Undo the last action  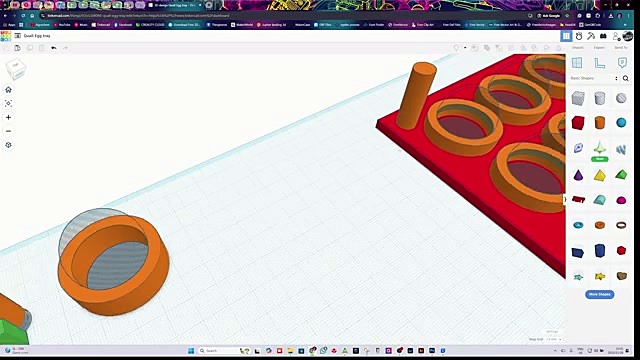pos(54,48)
